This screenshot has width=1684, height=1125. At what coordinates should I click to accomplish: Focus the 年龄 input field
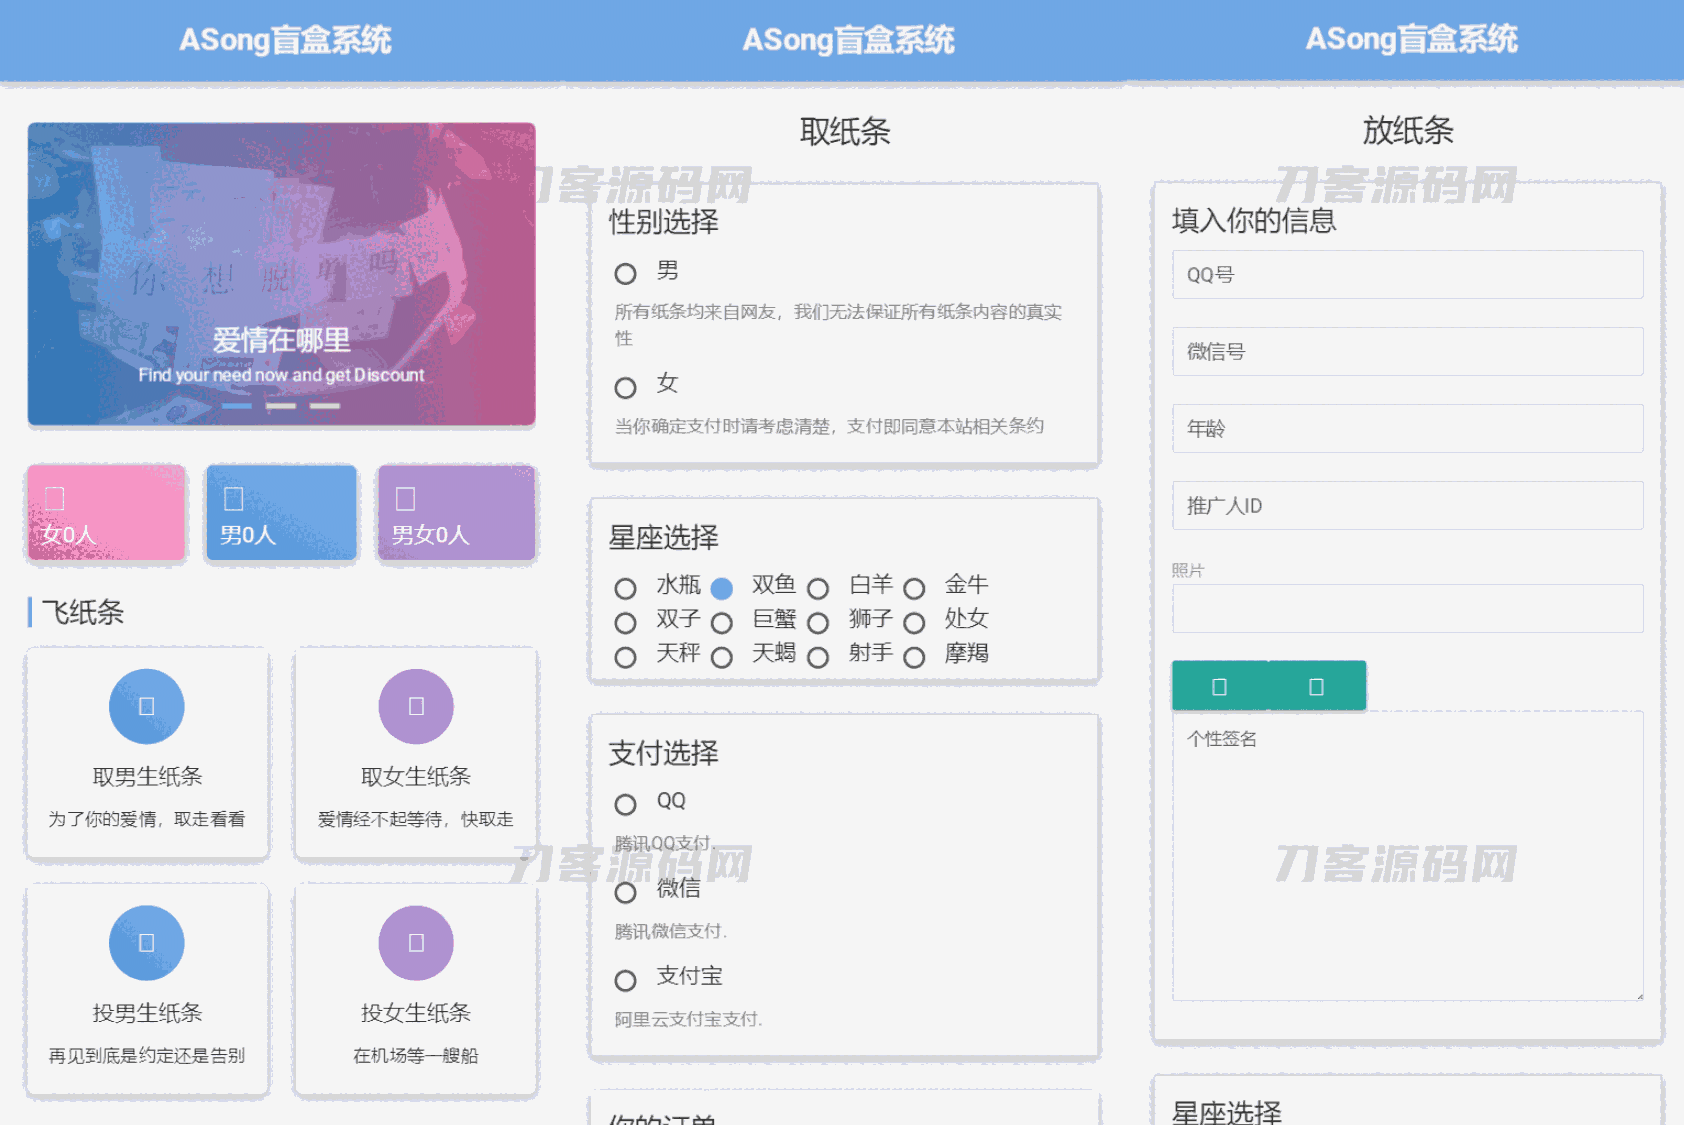click(1408, 429)
